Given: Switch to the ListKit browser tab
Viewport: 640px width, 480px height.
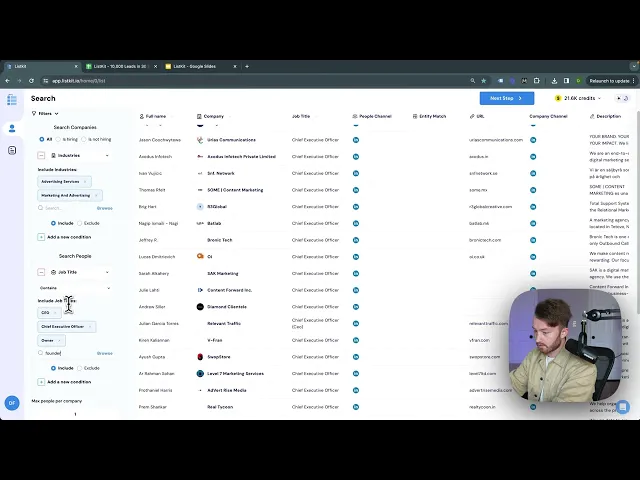Looking at the screenshot, I should [x=41, y=66].
